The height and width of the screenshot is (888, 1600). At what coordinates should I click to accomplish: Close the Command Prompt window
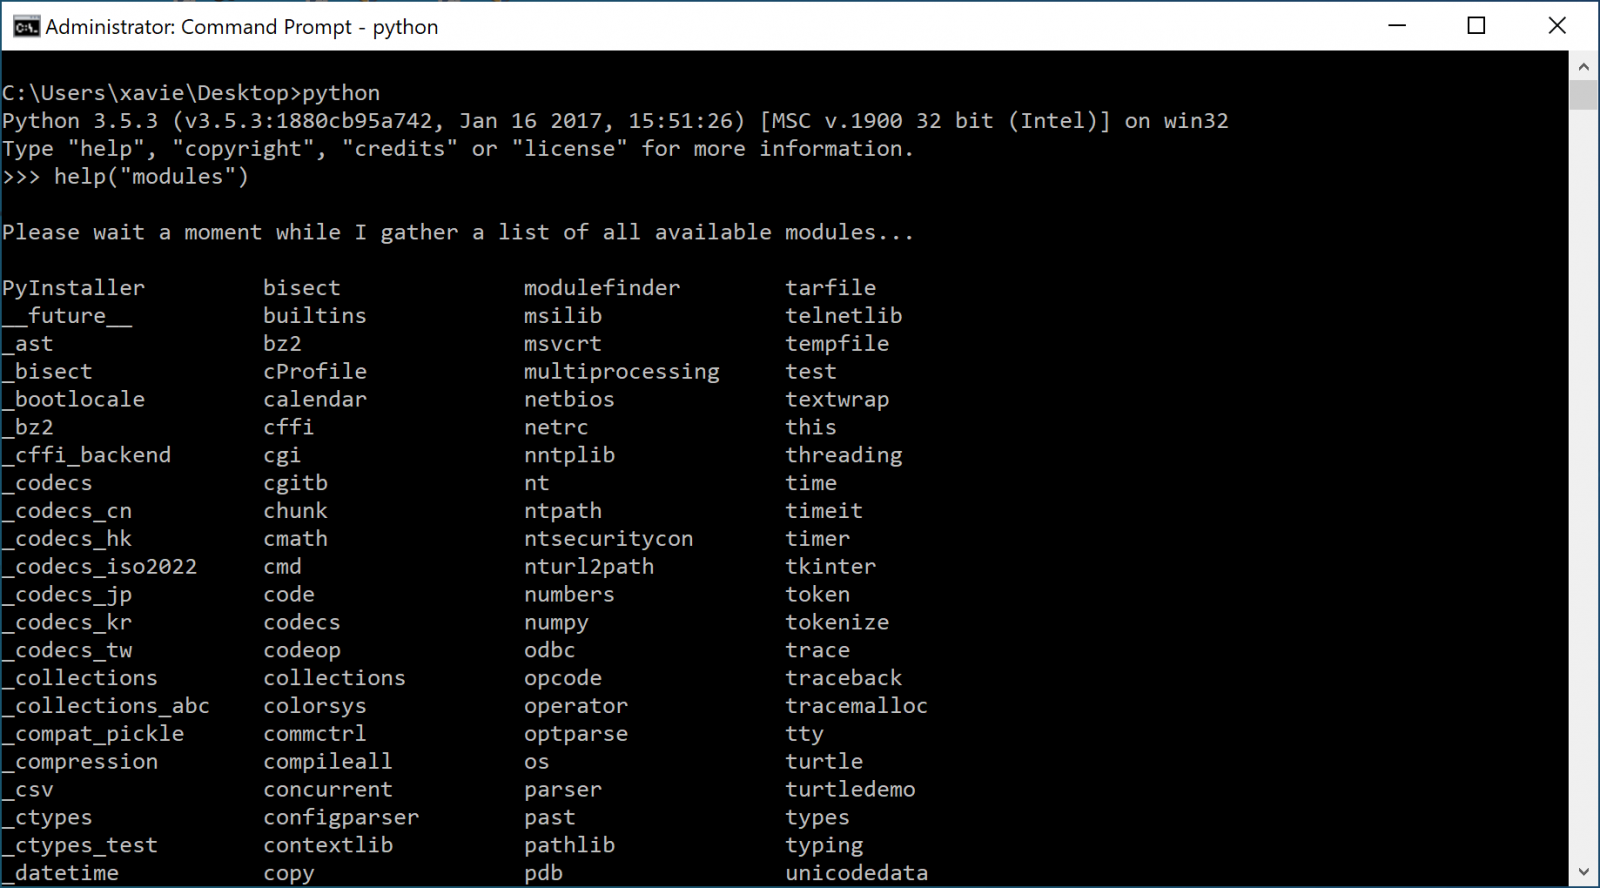click(x=1556, y=26)
